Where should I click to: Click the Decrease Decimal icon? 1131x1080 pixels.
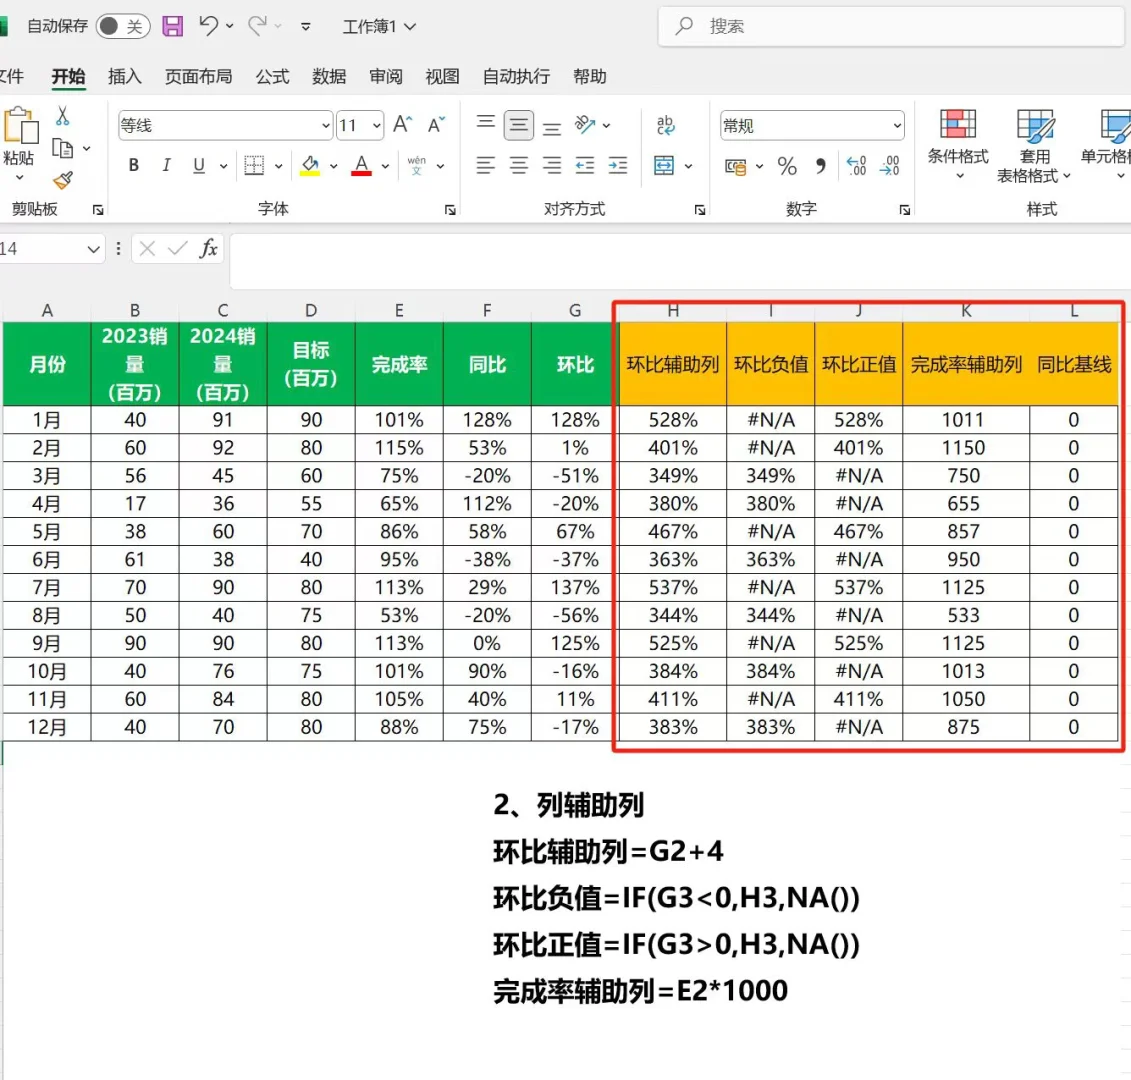point(890,166)
